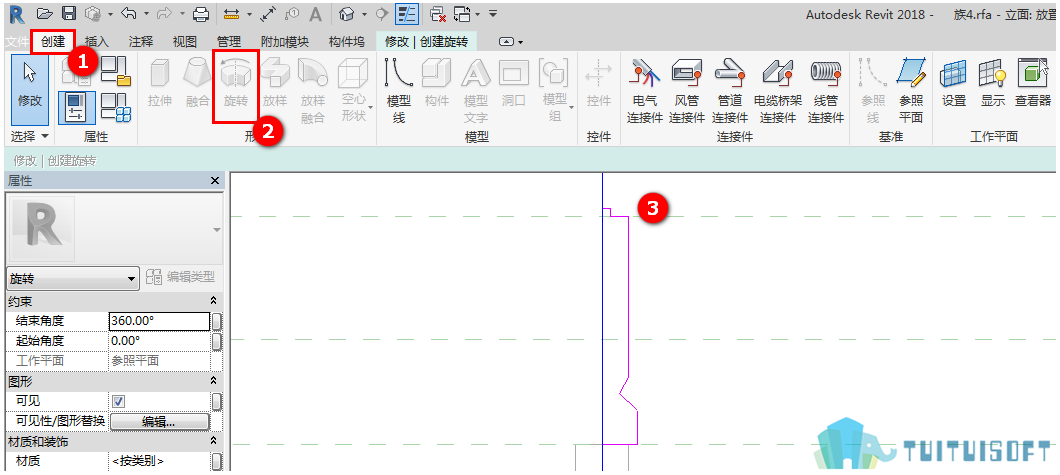Collapse the Constraints (约束) section

(214, 301)
